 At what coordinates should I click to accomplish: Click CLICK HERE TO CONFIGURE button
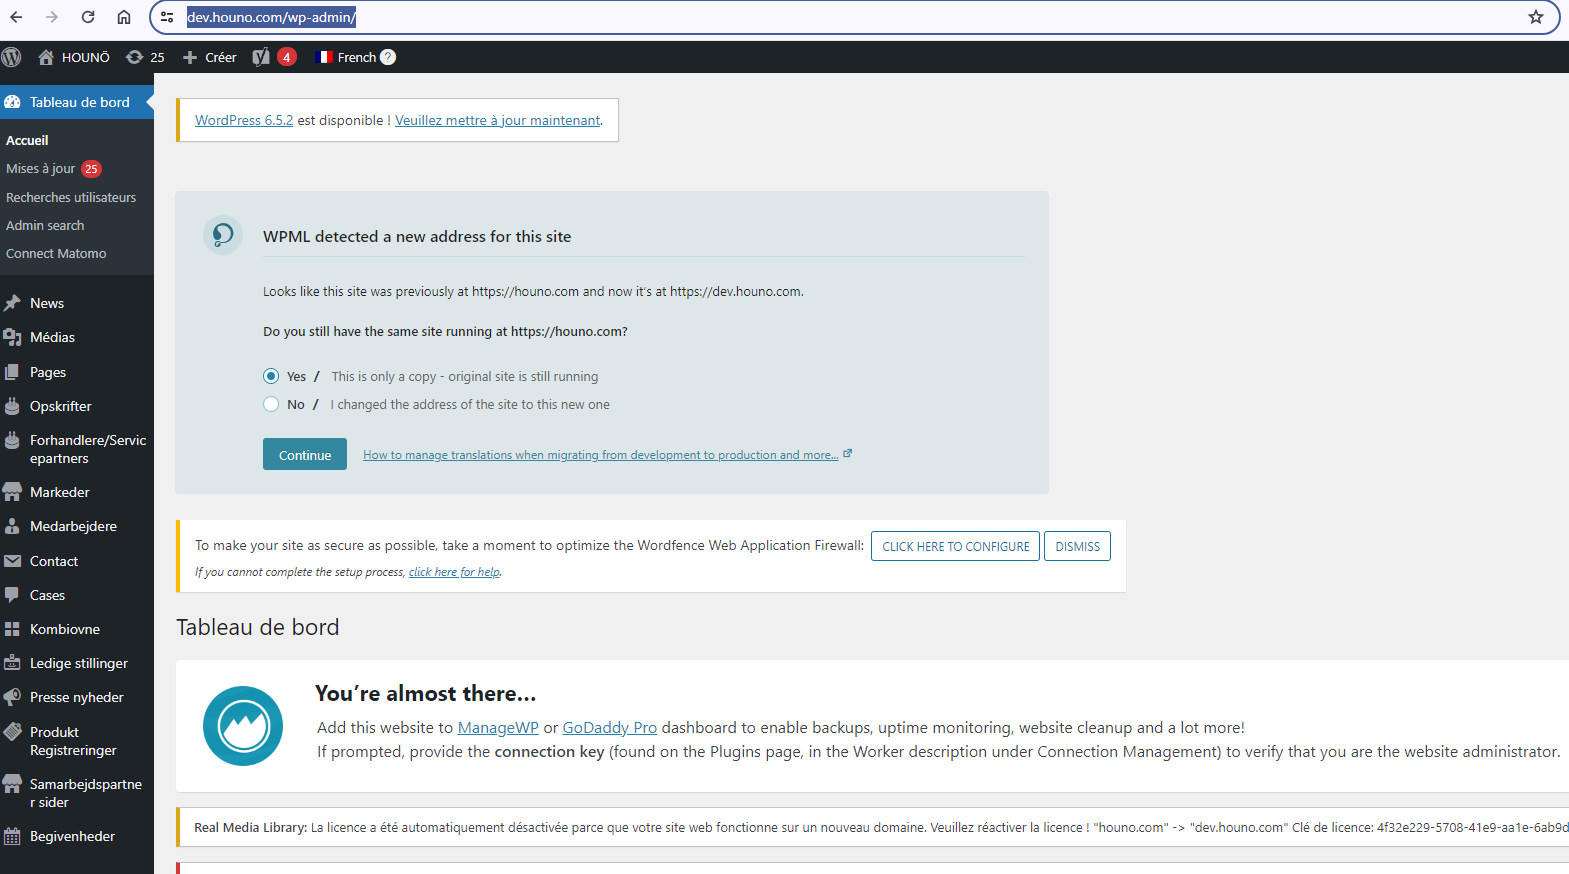955,546
